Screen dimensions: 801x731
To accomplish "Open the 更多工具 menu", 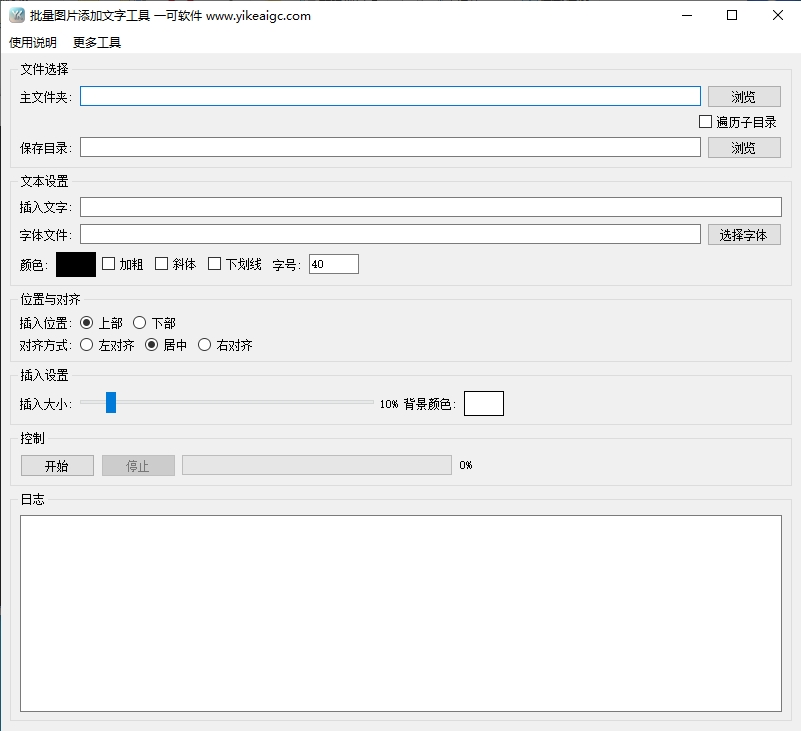I will [97, 42].
